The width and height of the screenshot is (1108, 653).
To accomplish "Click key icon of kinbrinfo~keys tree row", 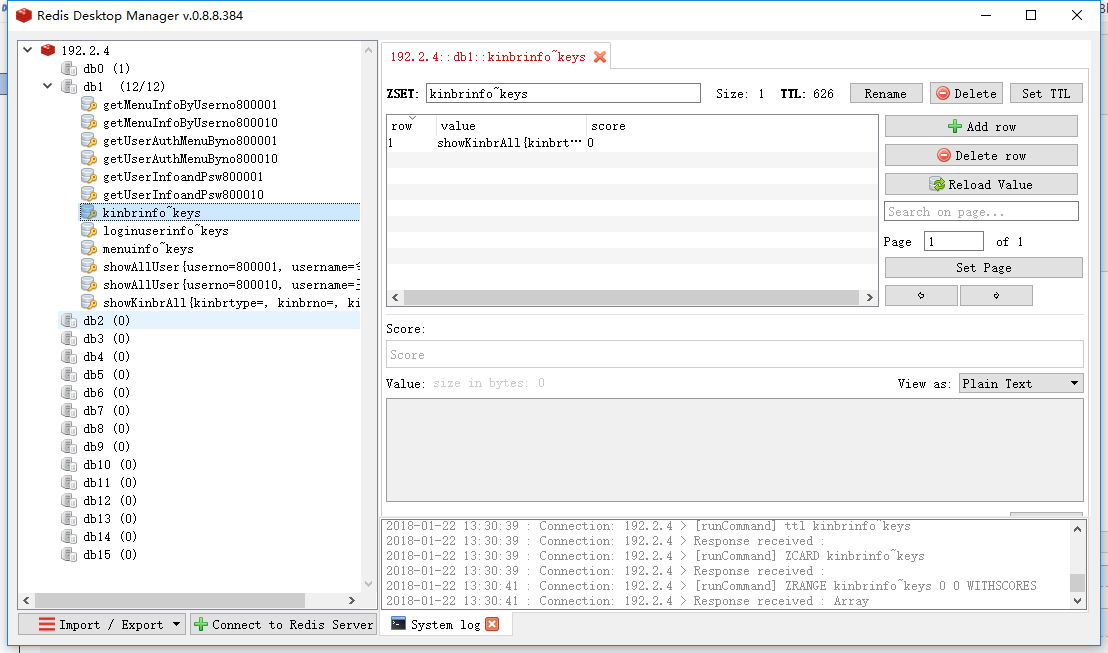I will point(89,213).
